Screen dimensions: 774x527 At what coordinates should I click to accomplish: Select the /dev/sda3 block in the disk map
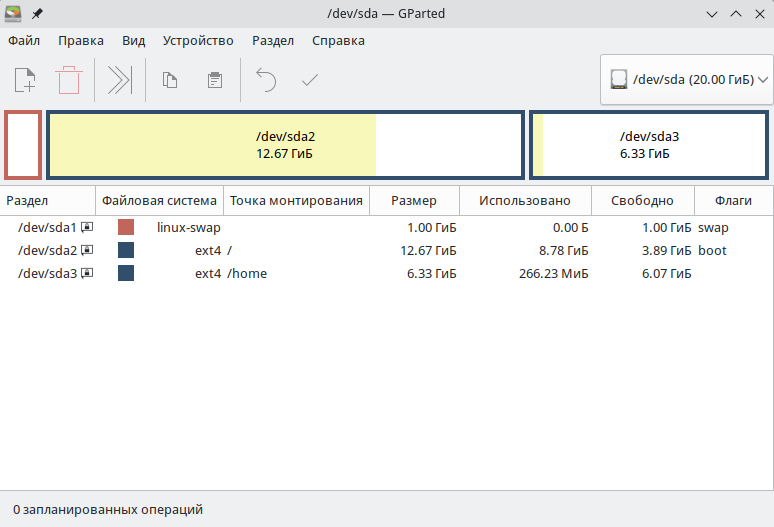tap(650, 145)
